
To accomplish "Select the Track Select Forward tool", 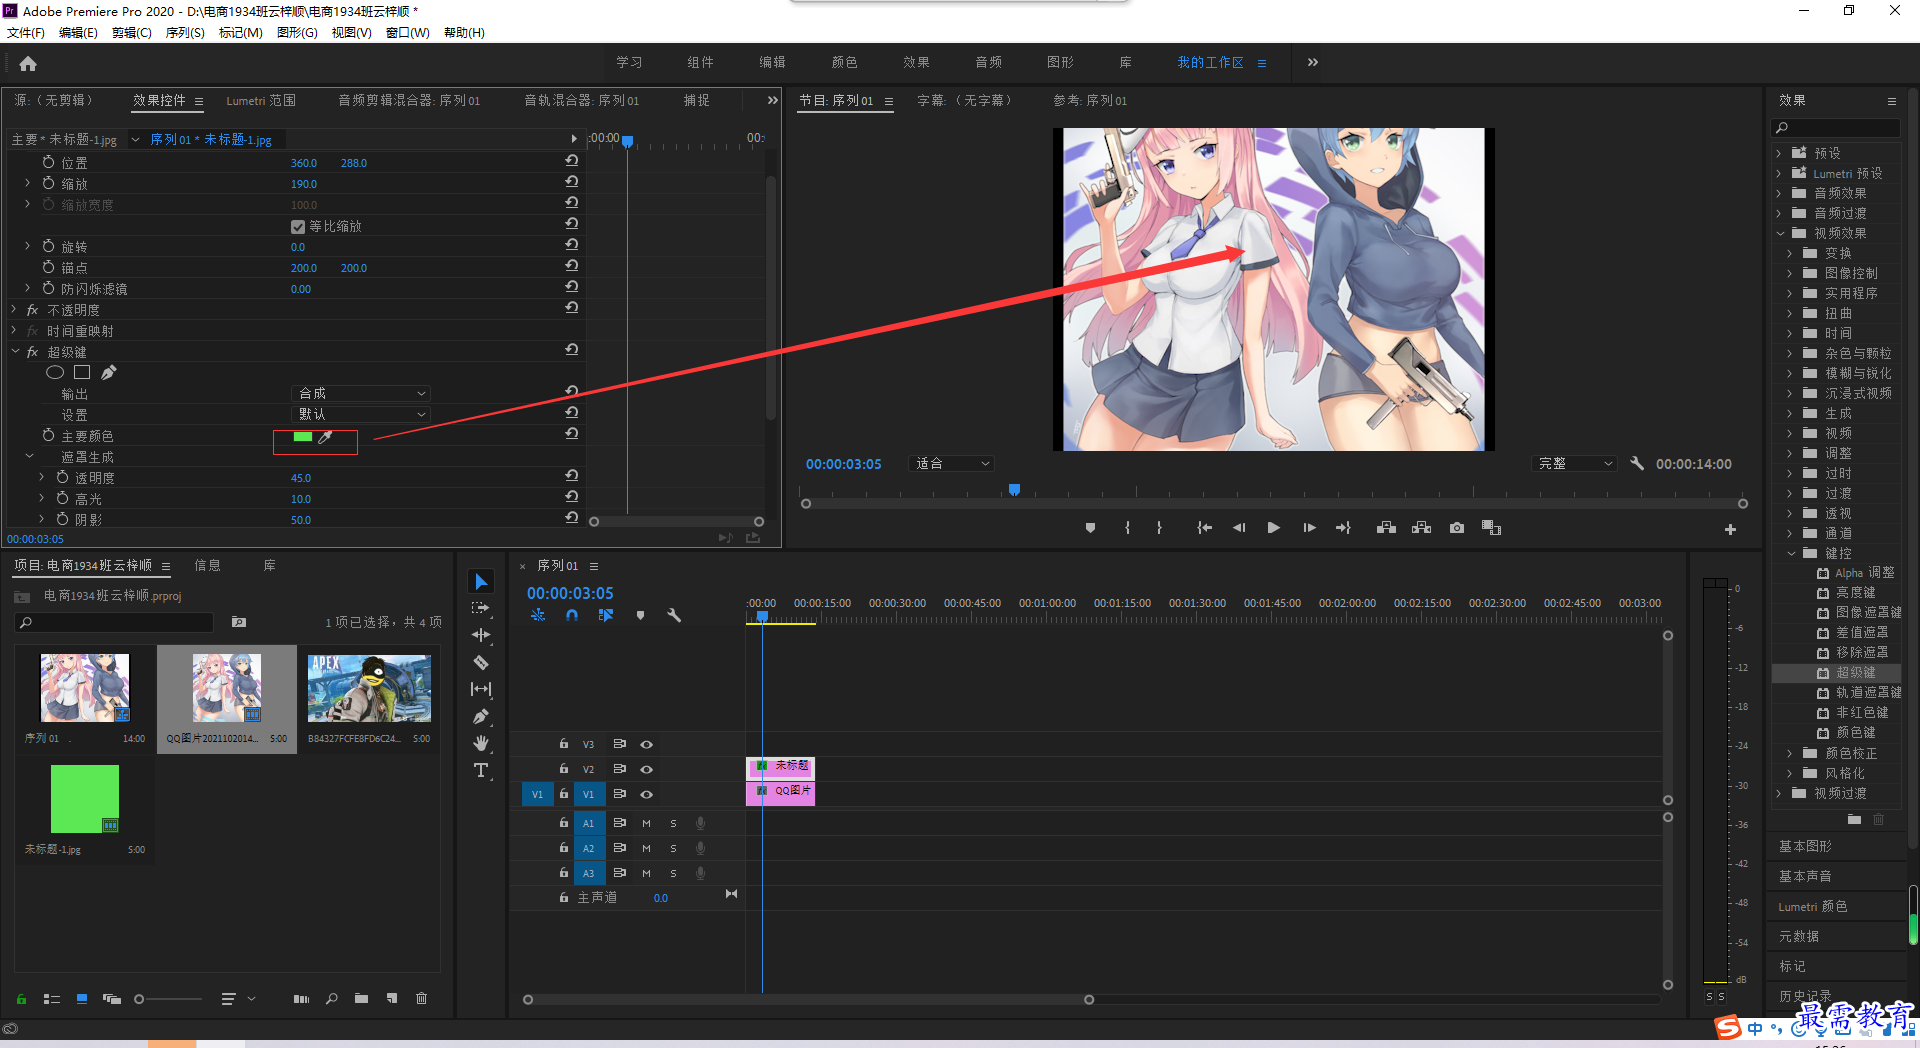I will coord(481,608).
